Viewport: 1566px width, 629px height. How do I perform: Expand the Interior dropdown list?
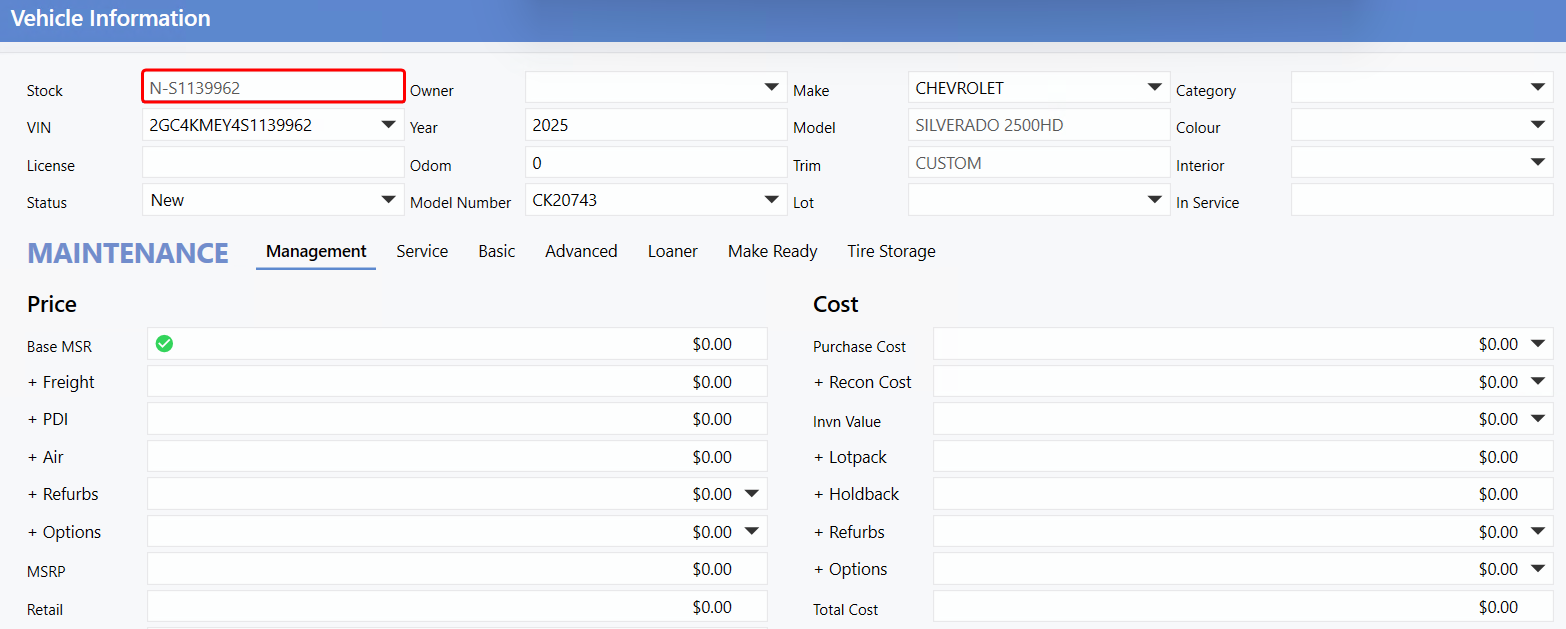pos(1537,162)
